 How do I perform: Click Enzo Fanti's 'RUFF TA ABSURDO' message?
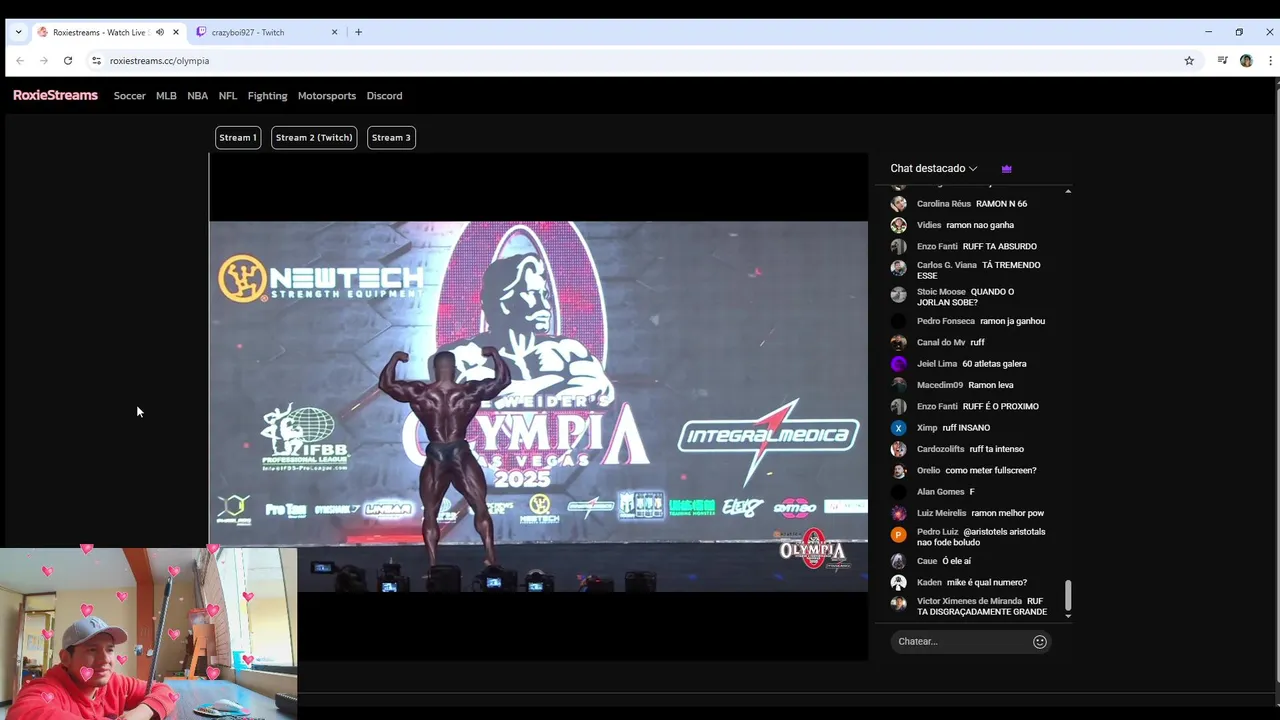1000,246
